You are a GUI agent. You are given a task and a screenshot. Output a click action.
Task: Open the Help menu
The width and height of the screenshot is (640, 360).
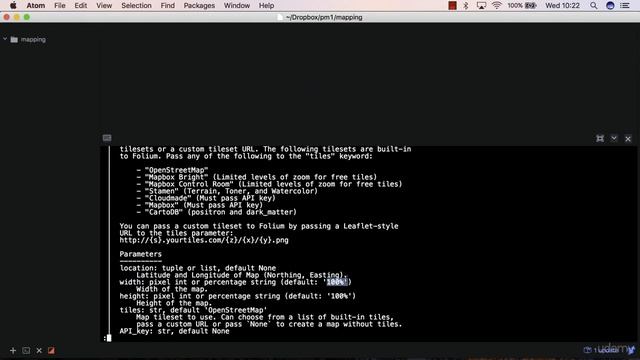pyautogui.click(x=266, y=6)
